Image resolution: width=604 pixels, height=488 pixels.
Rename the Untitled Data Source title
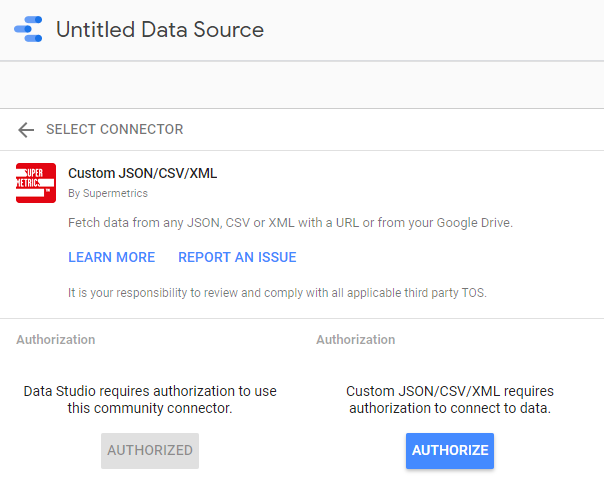click(x=160, y=30)
